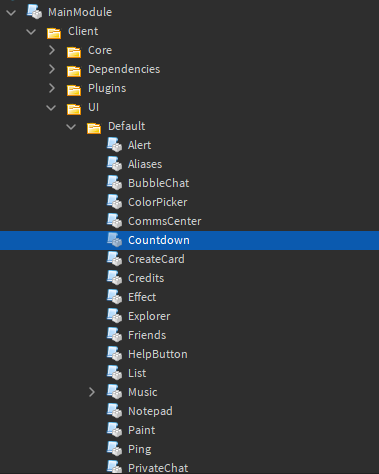The width and height of the screenshot is (379, 474).
Task: Click the Explorer module script icon
Action: 114,316
